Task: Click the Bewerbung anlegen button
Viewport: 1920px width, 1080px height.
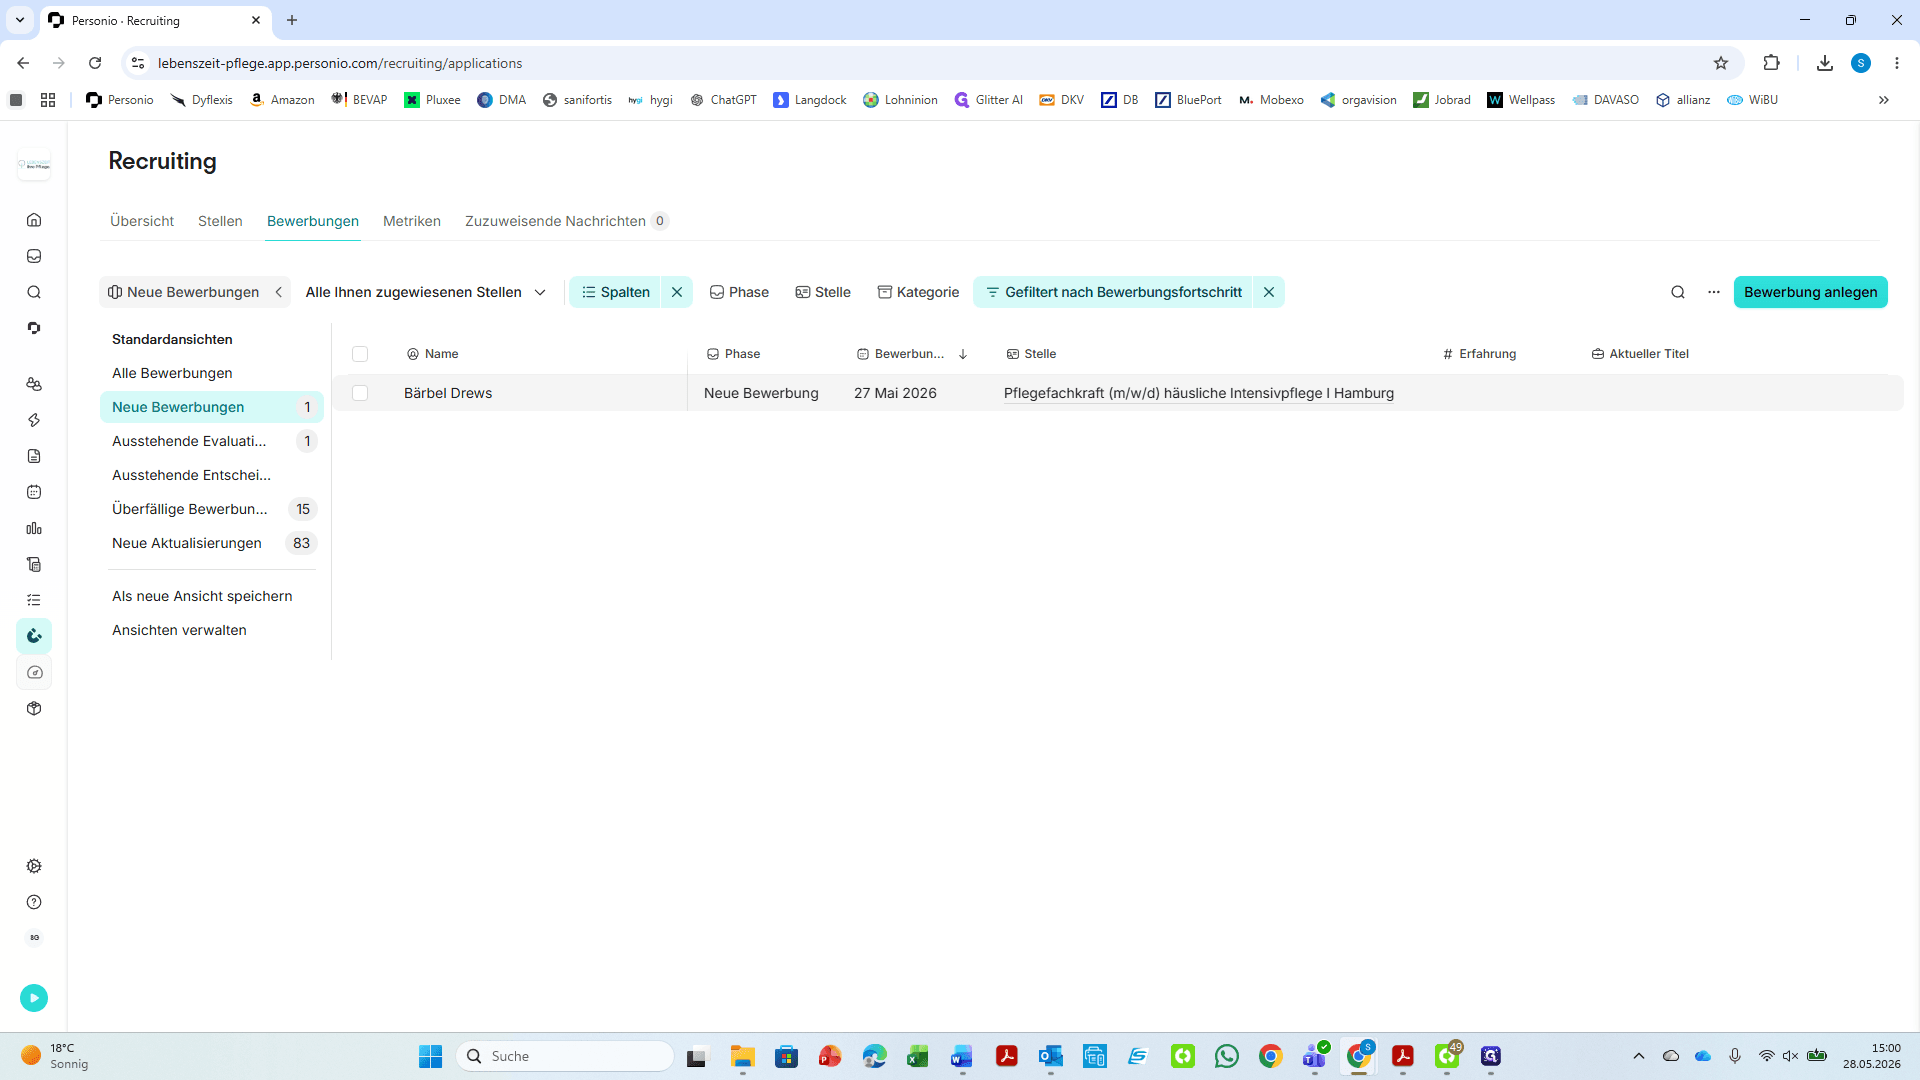Action: click(x=1810, y=292)
